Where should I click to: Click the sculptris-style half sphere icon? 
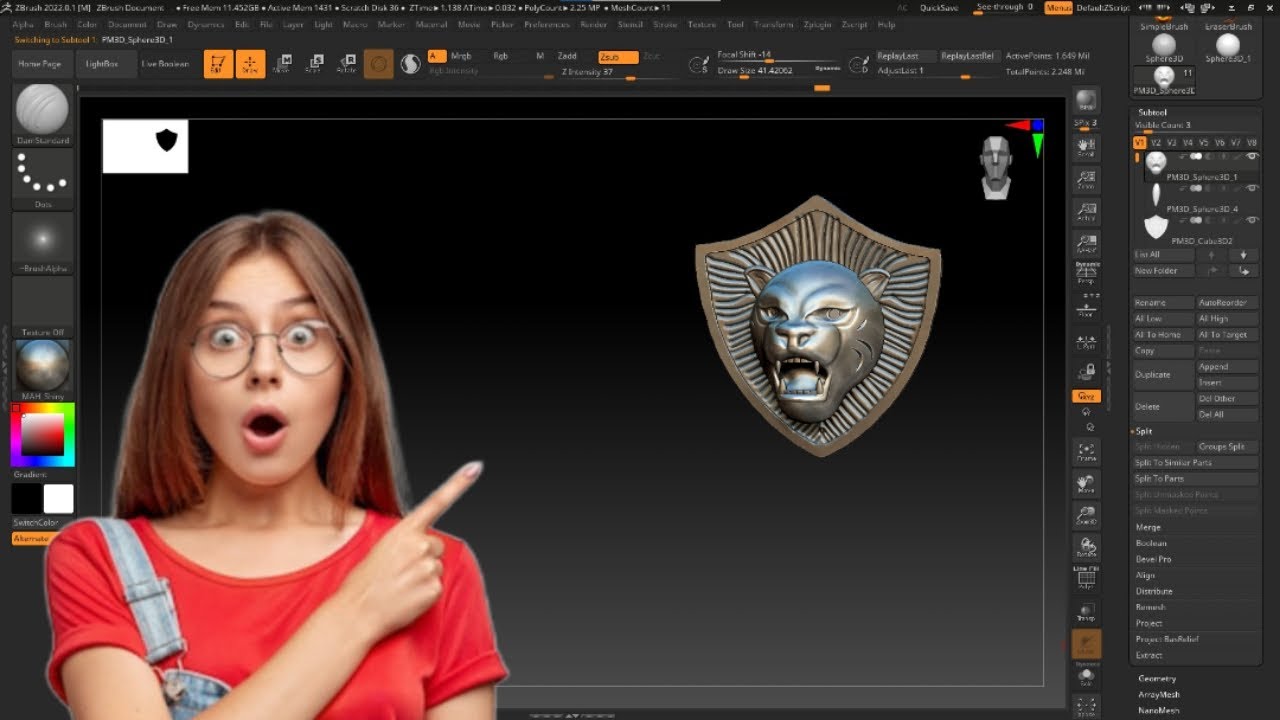point(410,64)
